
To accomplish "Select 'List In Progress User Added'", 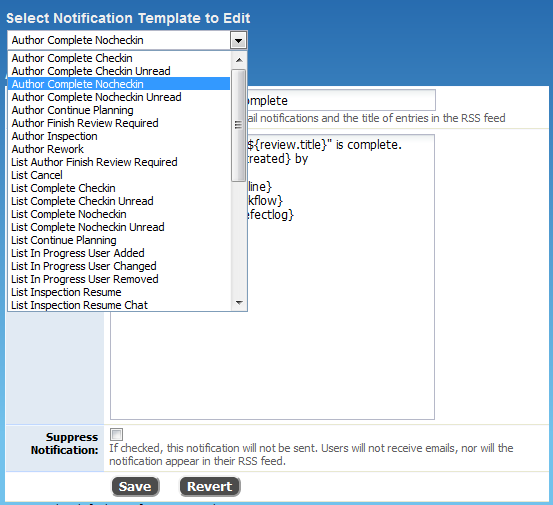I will click(x=120, y=253).
